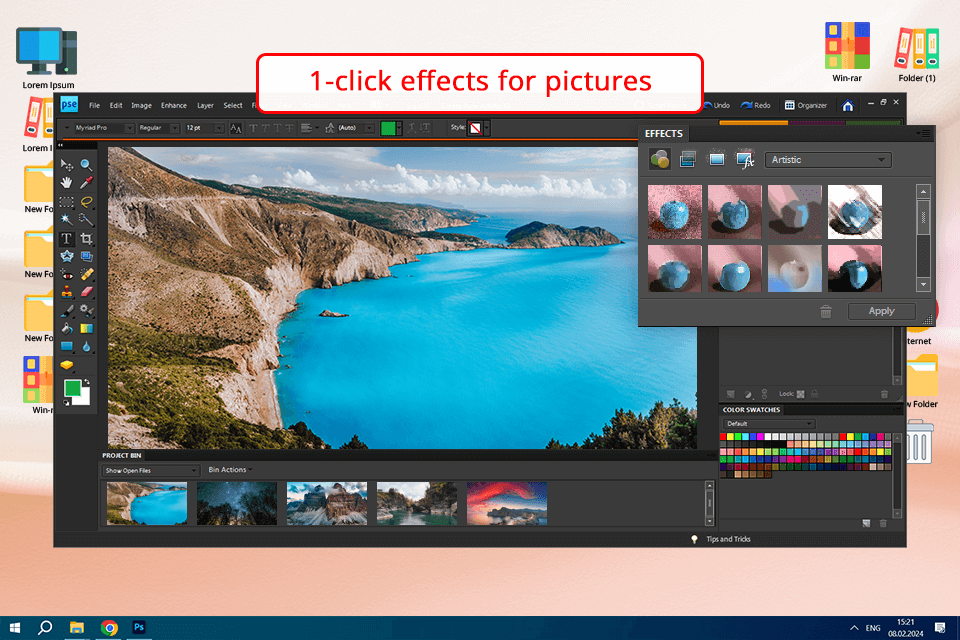The width and height of the screenshot is (960, 640).
Task: Open the Default color swatches dropdown
Action: [x=768, y=424]
